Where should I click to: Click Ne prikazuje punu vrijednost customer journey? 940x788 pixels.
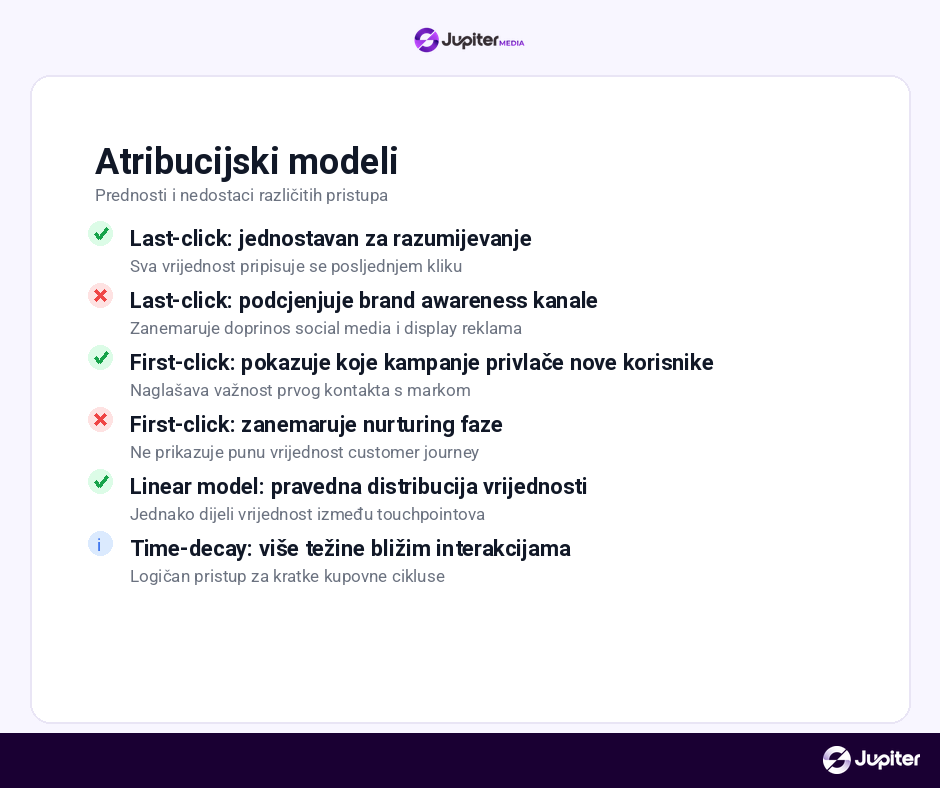coord(305,452)
